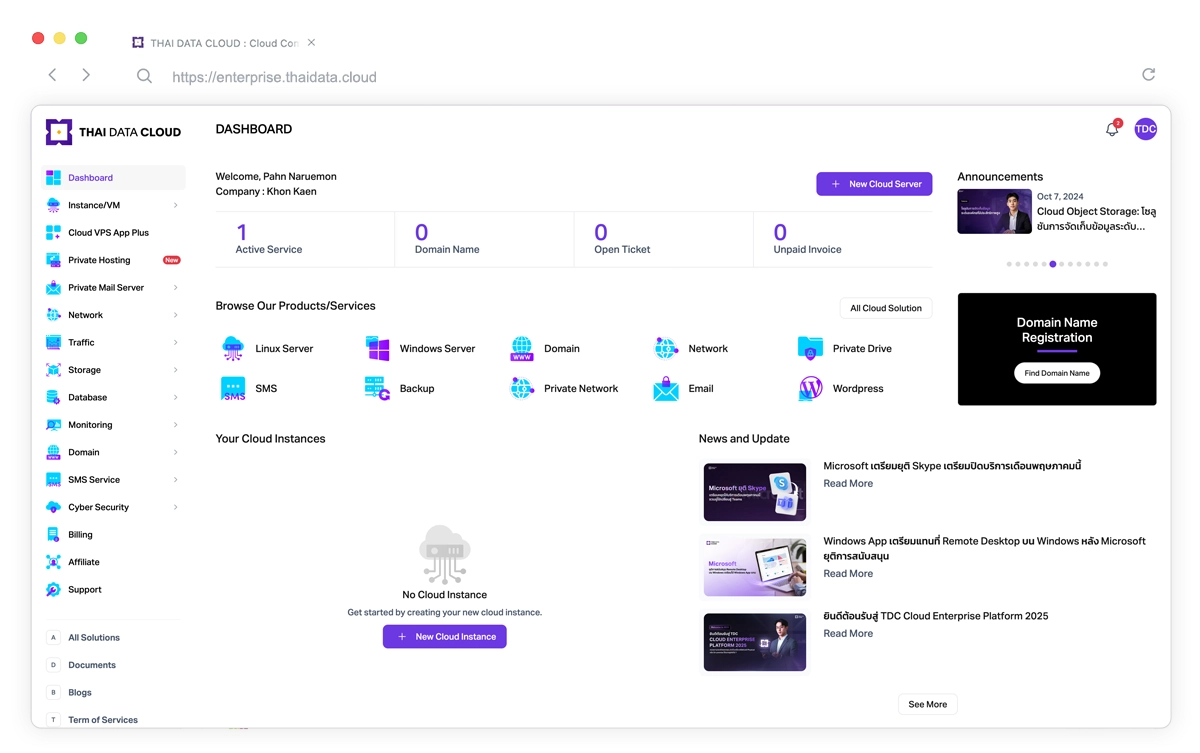Image resolution: width=1200 pixels, height=753 pixels.
Task: Expand the Cyber Security sidebar chevron
Action: (175, 508)
